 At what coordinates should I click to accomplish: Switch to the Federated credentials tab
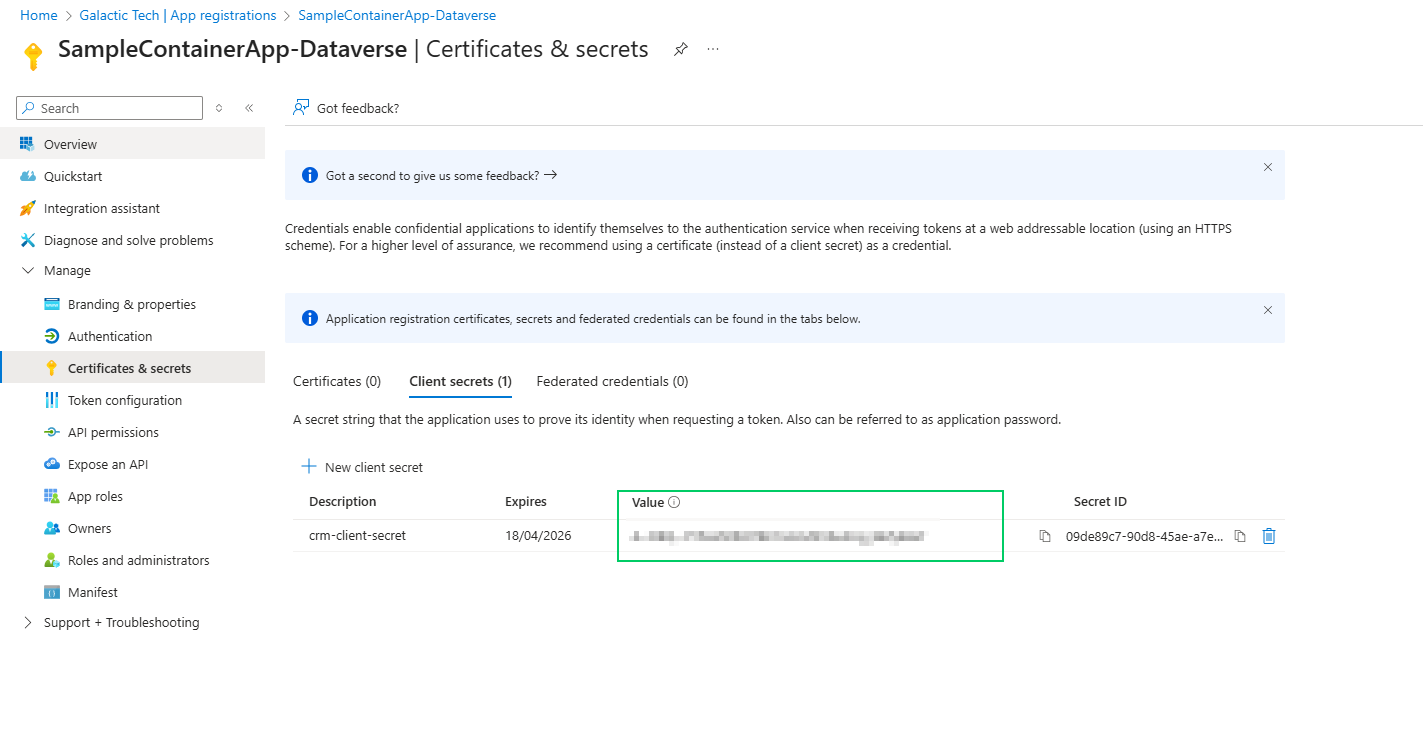[x=612, y=381]
